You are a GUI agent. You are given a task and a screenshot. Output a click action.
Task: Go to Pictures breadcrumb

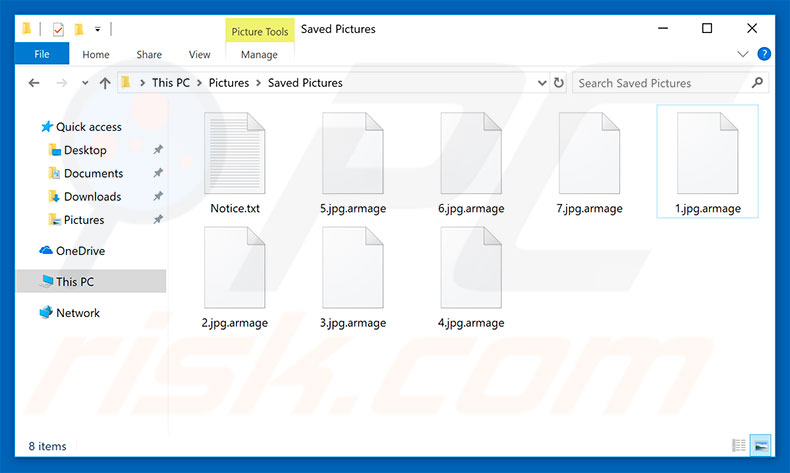click(229, 83)
